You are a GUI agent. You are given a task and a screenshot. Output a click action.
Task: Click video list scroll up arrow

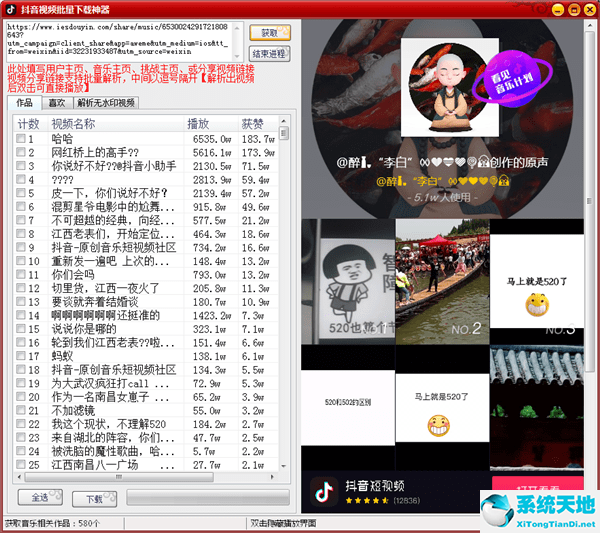pos(284,121)
